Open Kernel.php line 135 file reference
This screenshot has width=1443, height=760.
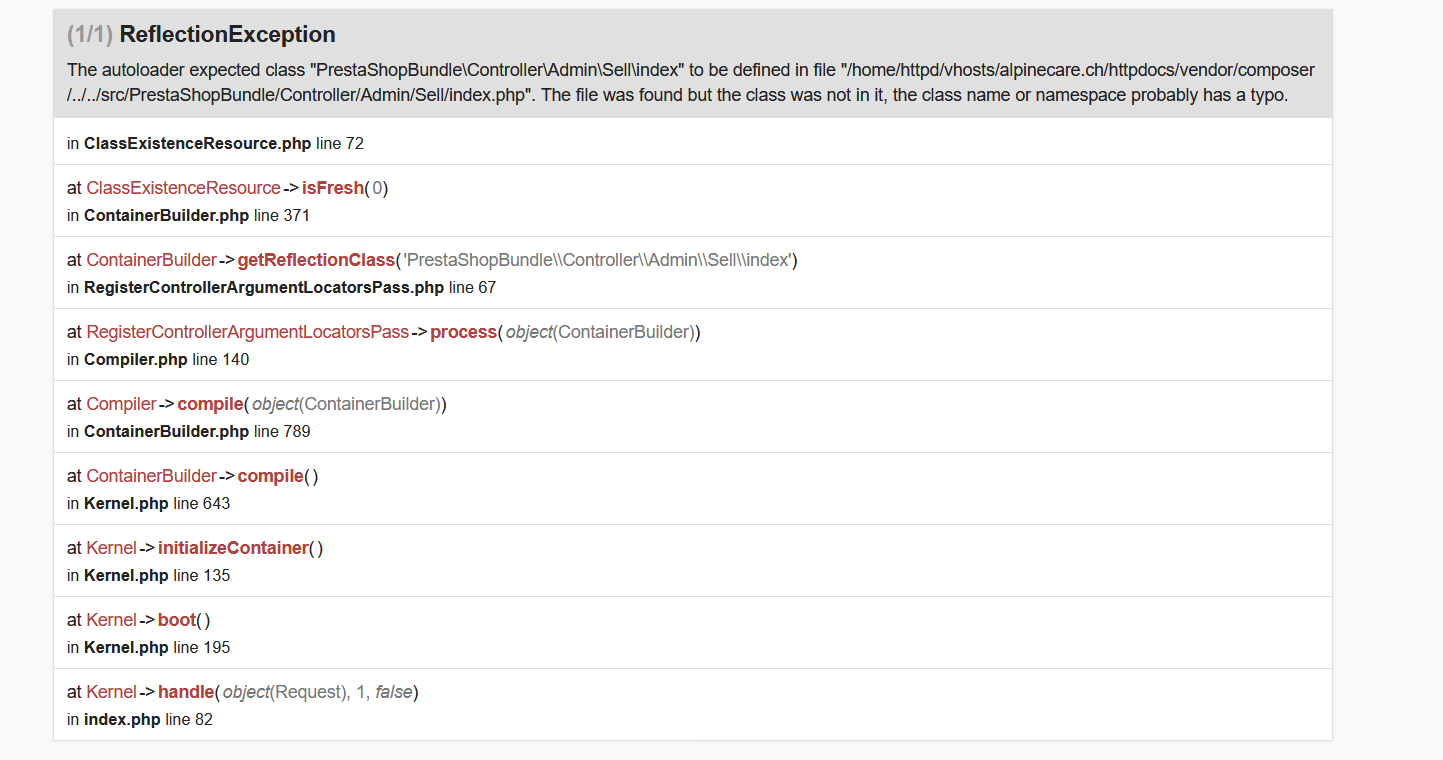[x=126, y=575]
